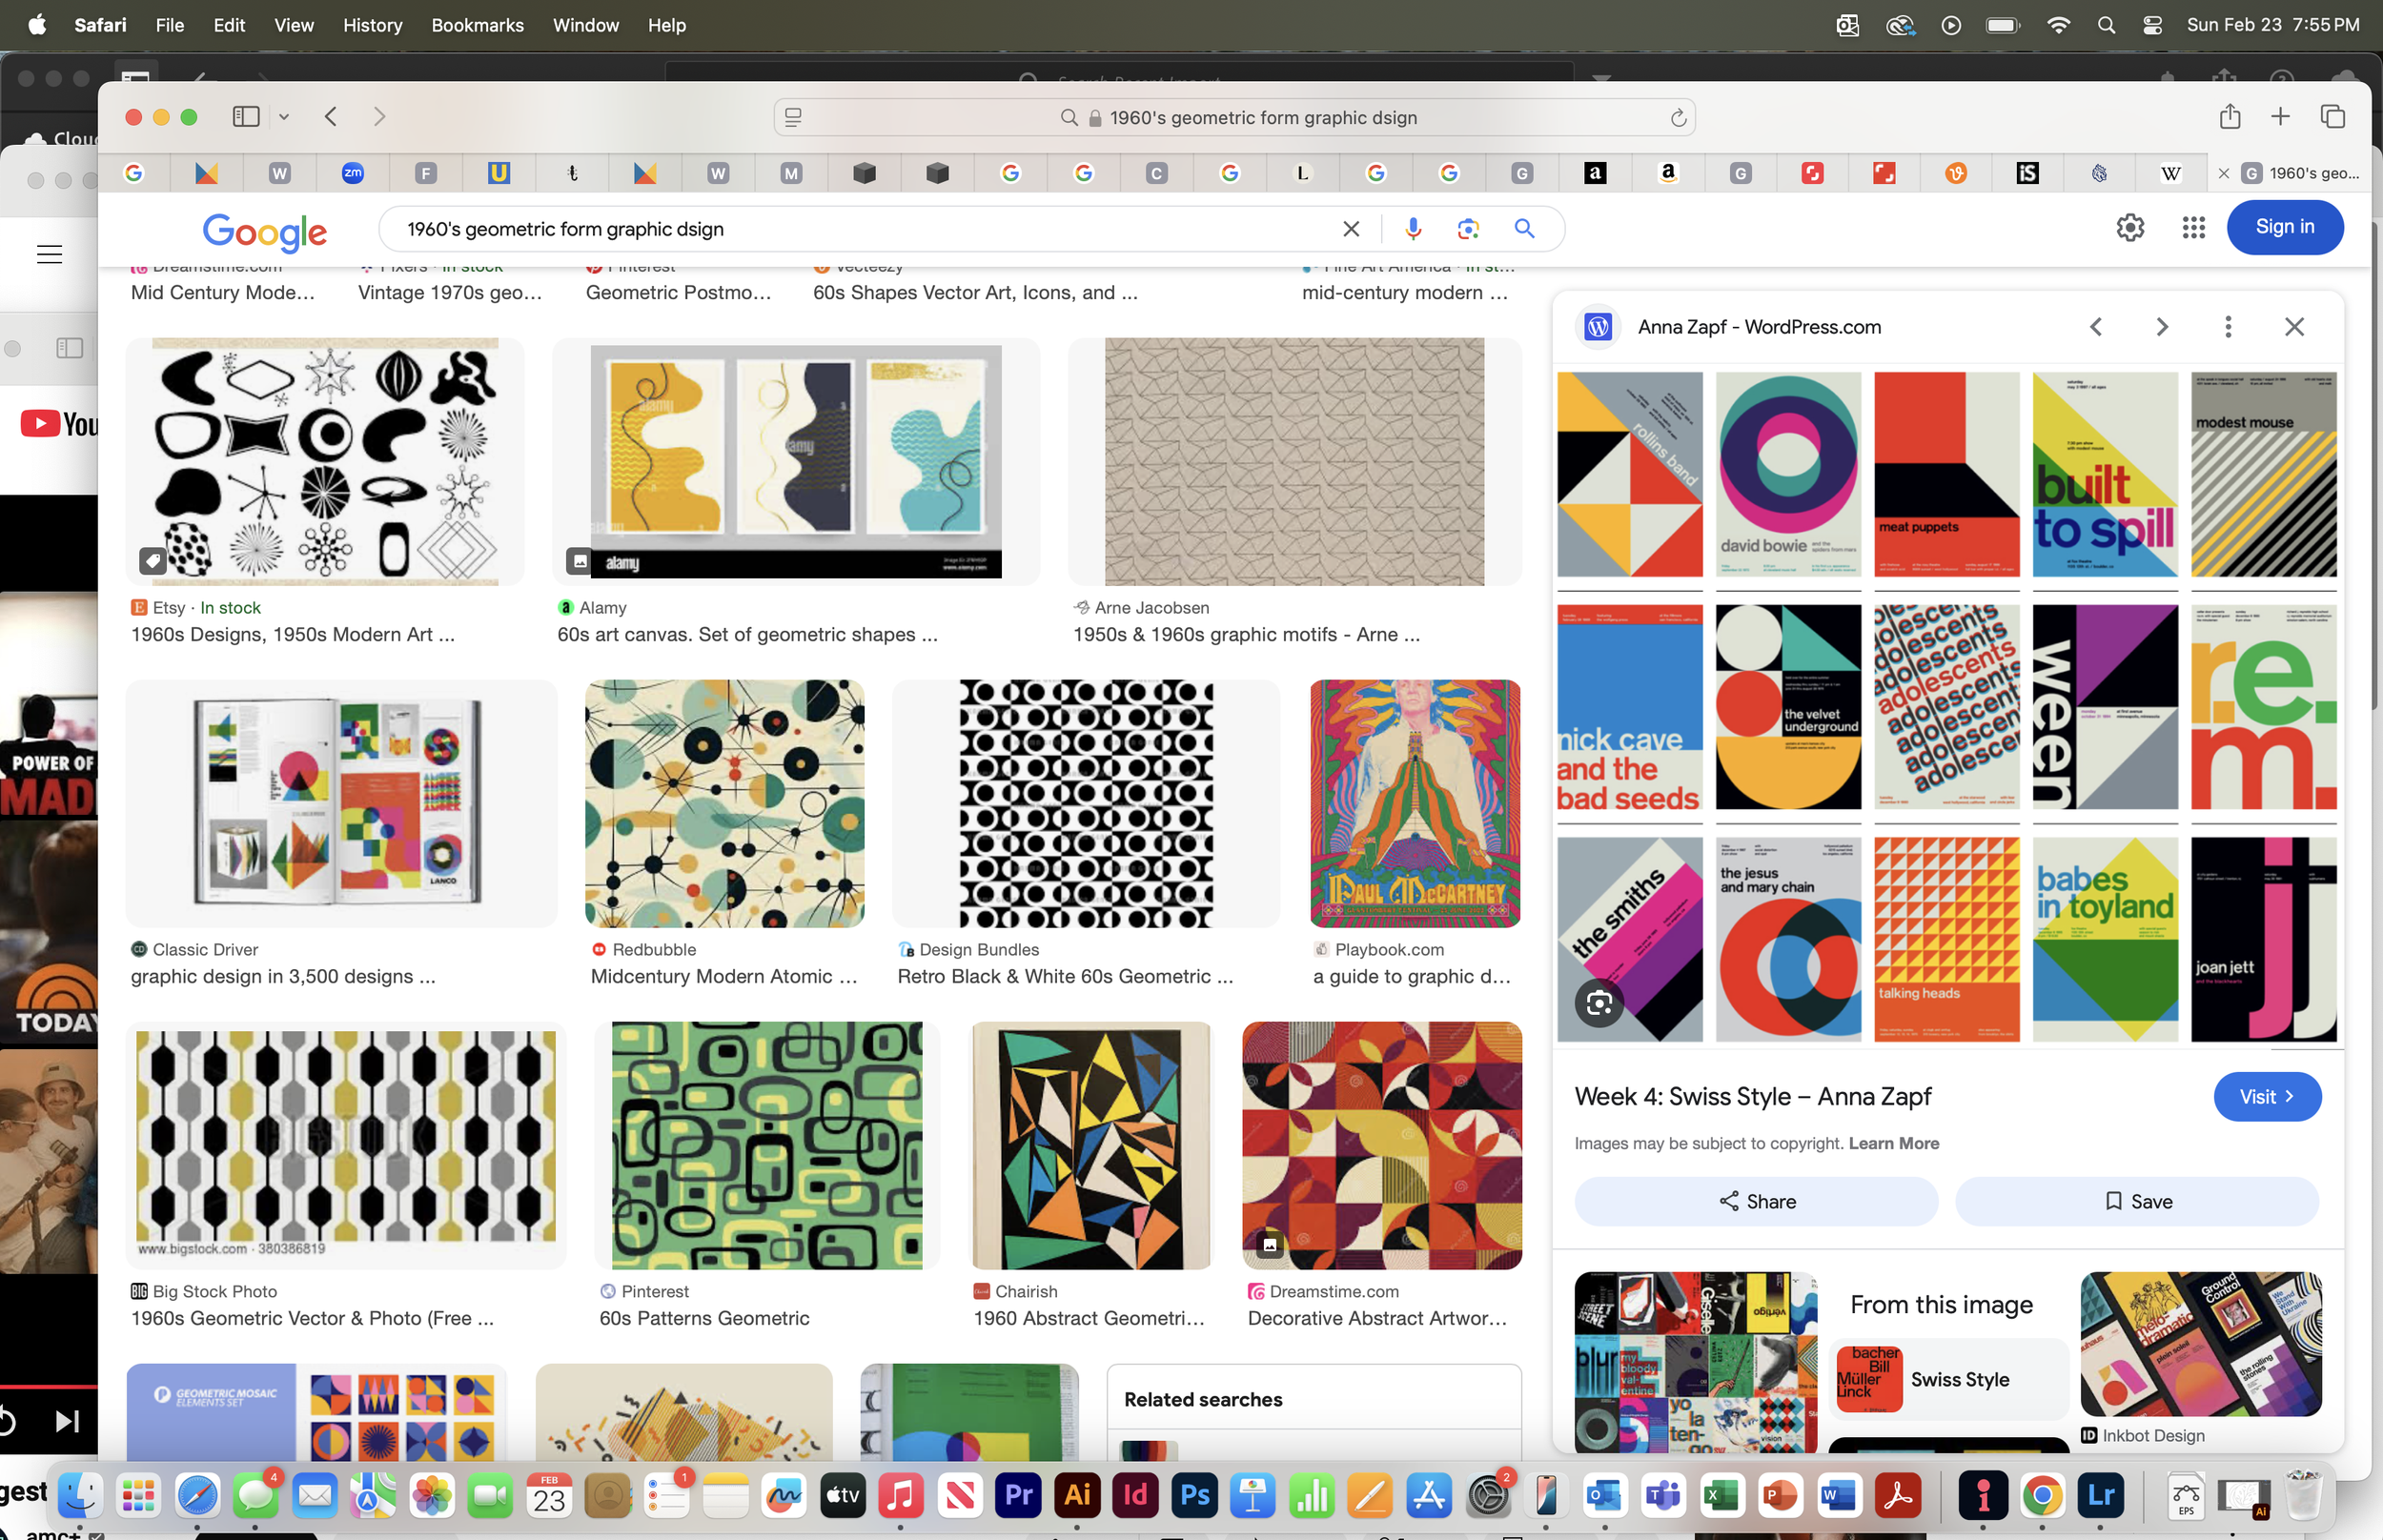
Task: Go back in Safari history
Action: click(x=331, y=117)
